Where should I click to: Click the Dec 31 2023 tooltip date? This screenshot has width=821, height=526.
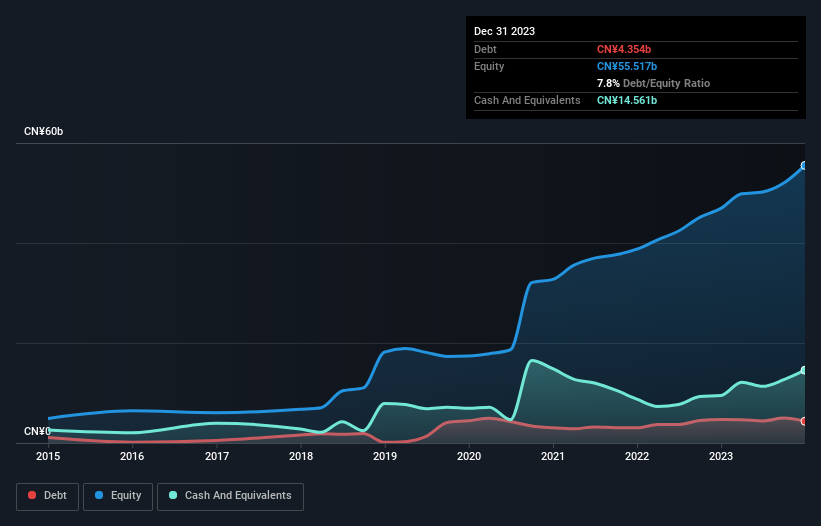tap(504, 31)
